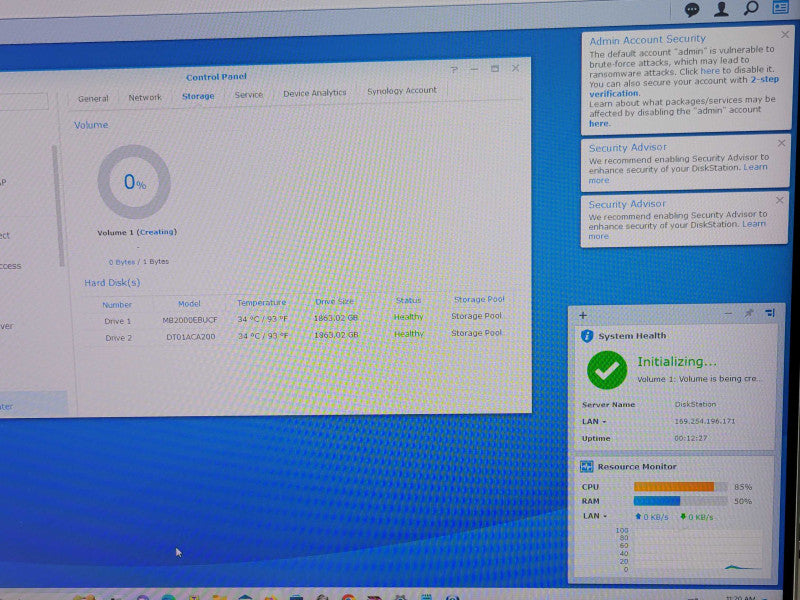
Task: Click the Resource Monitor widget icon
Action: (x=586, y=466)
